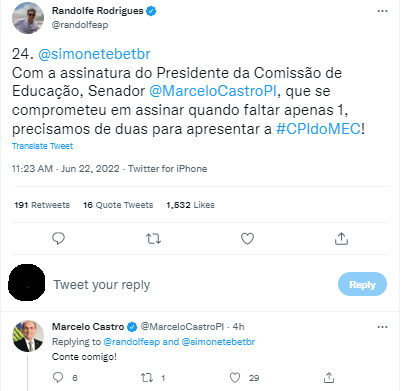The height and width of the screenshot is (391, 405).
Task: Click the Reply button
Action: click(x=362, y=284)
